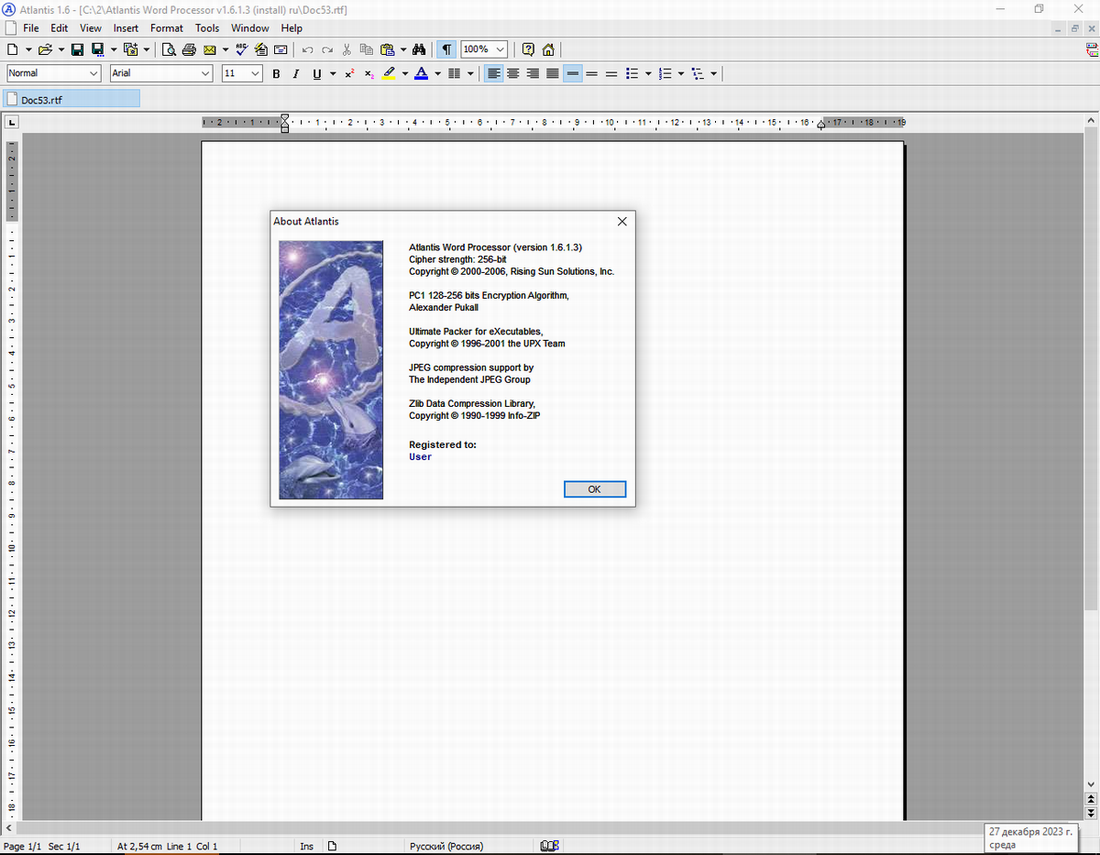The width and height of the screenshot is (1100, 855).
Task: Click the numbered list icon
Action: tap(665, 74)
